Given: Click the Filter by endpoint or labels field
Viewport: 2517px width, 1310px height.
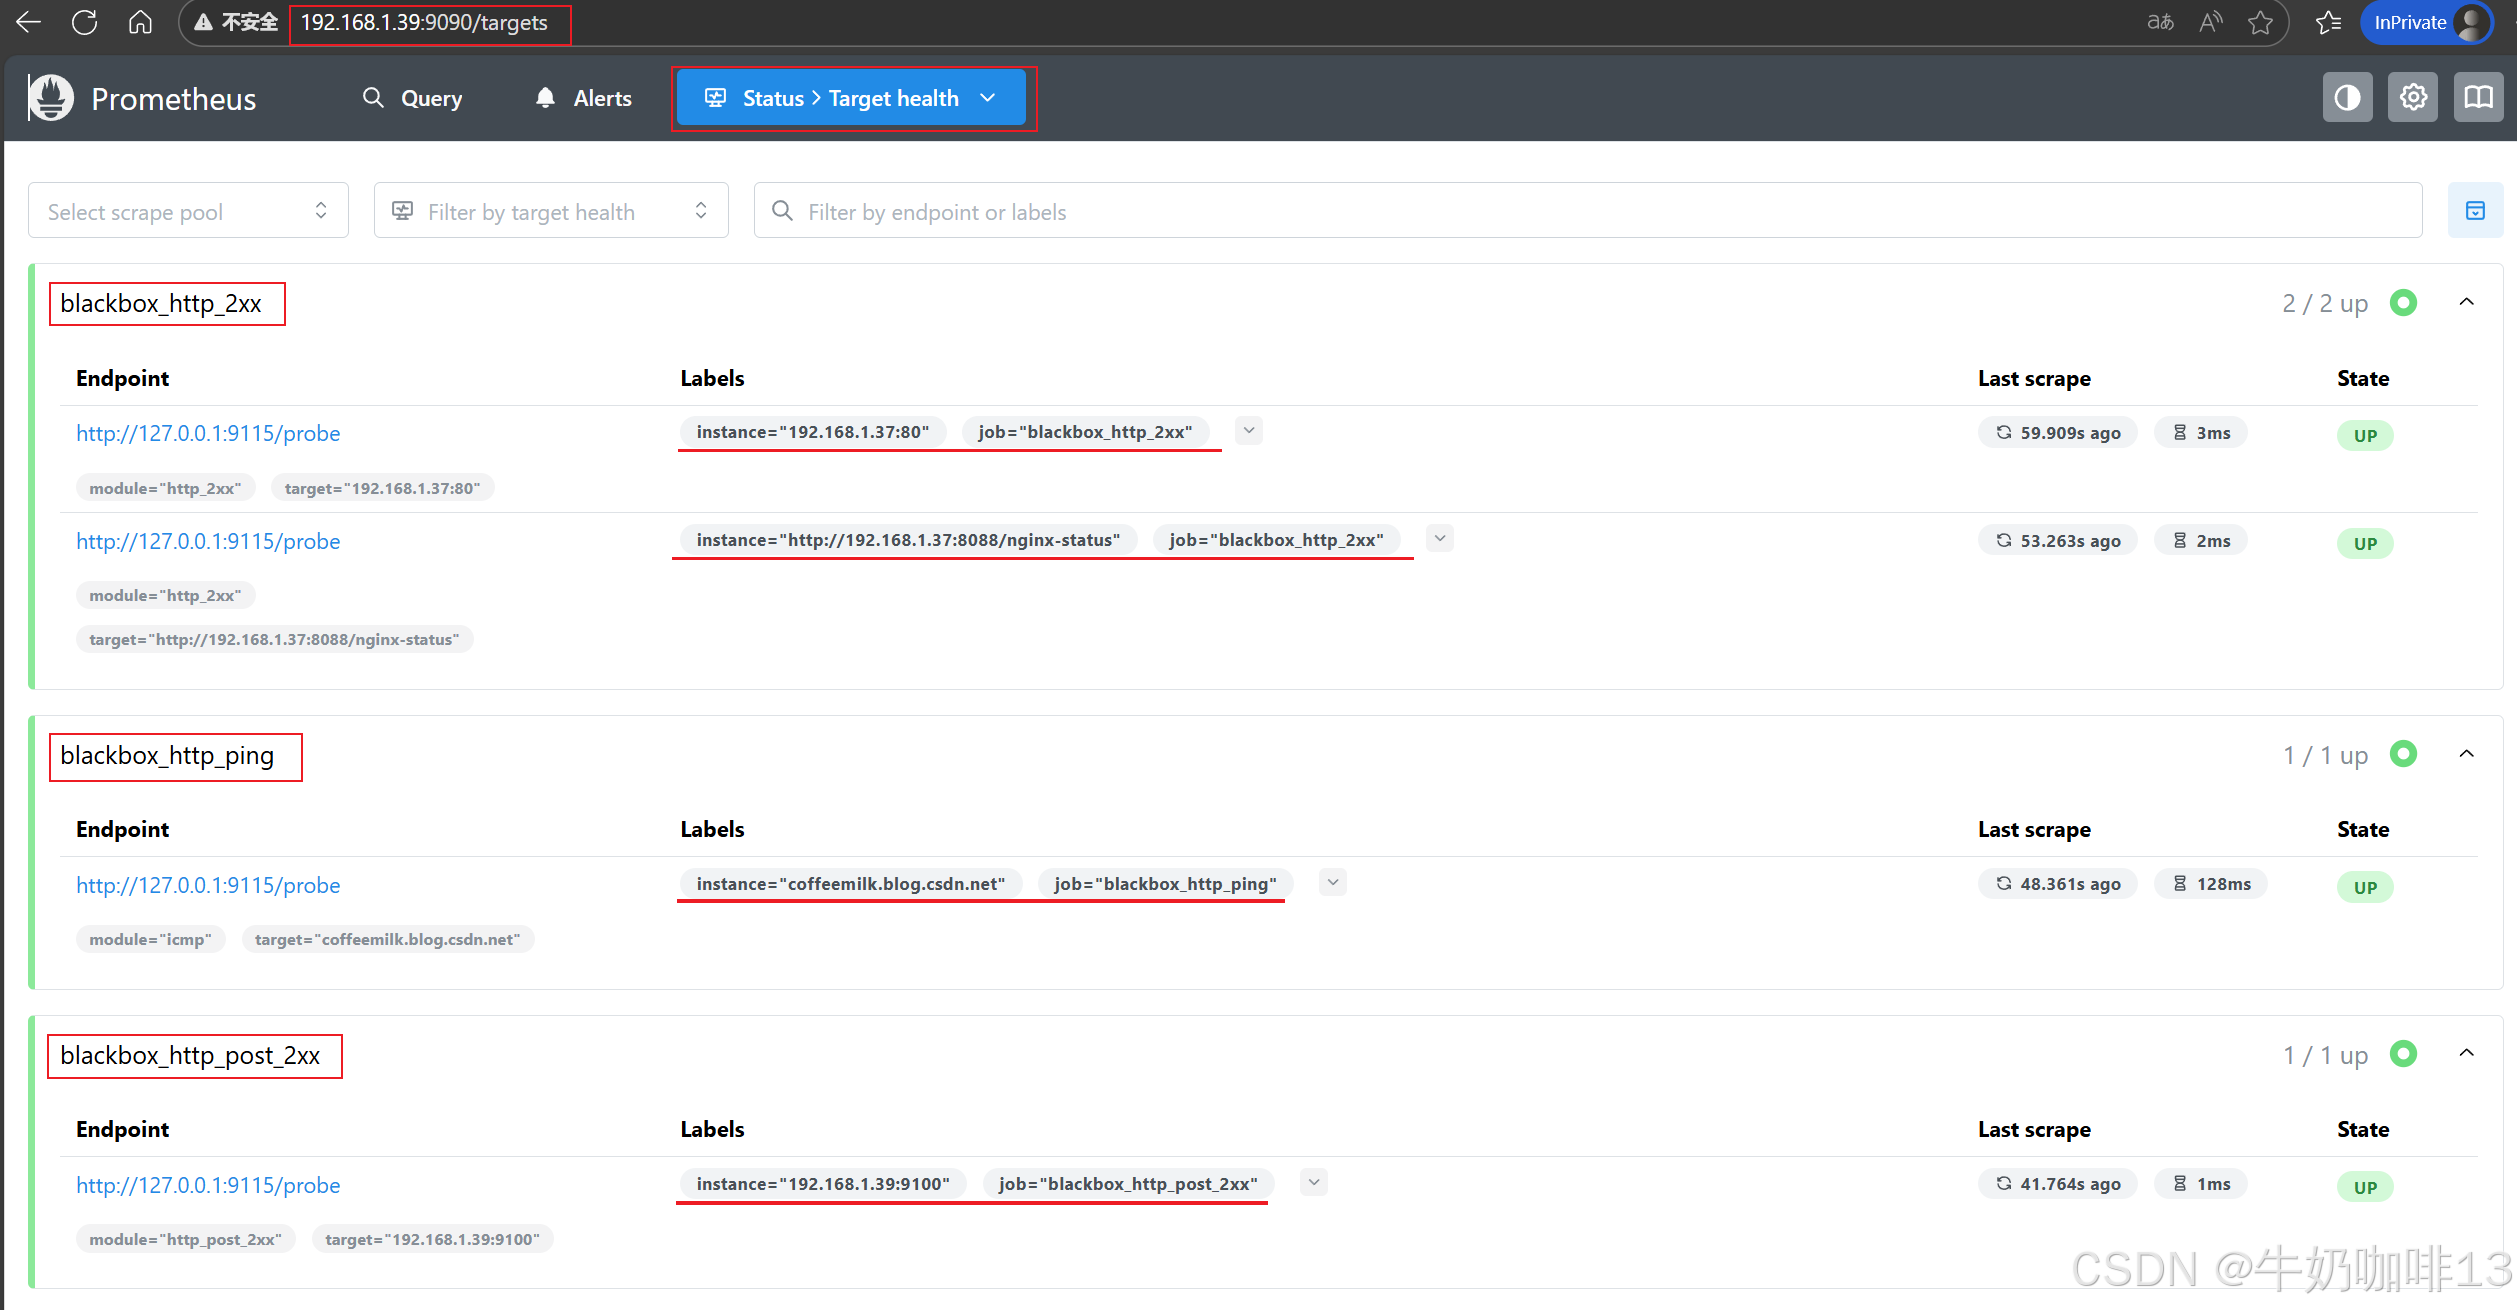Looking at the screenshot, I should pos(1586,211).
